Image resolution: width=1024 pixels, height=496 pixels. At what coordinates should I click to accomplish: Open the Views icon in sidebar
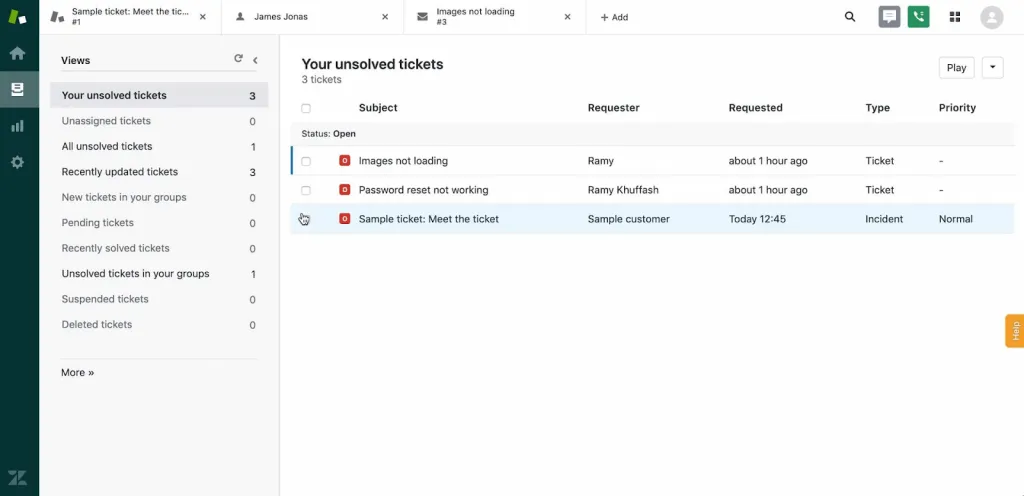18,89
